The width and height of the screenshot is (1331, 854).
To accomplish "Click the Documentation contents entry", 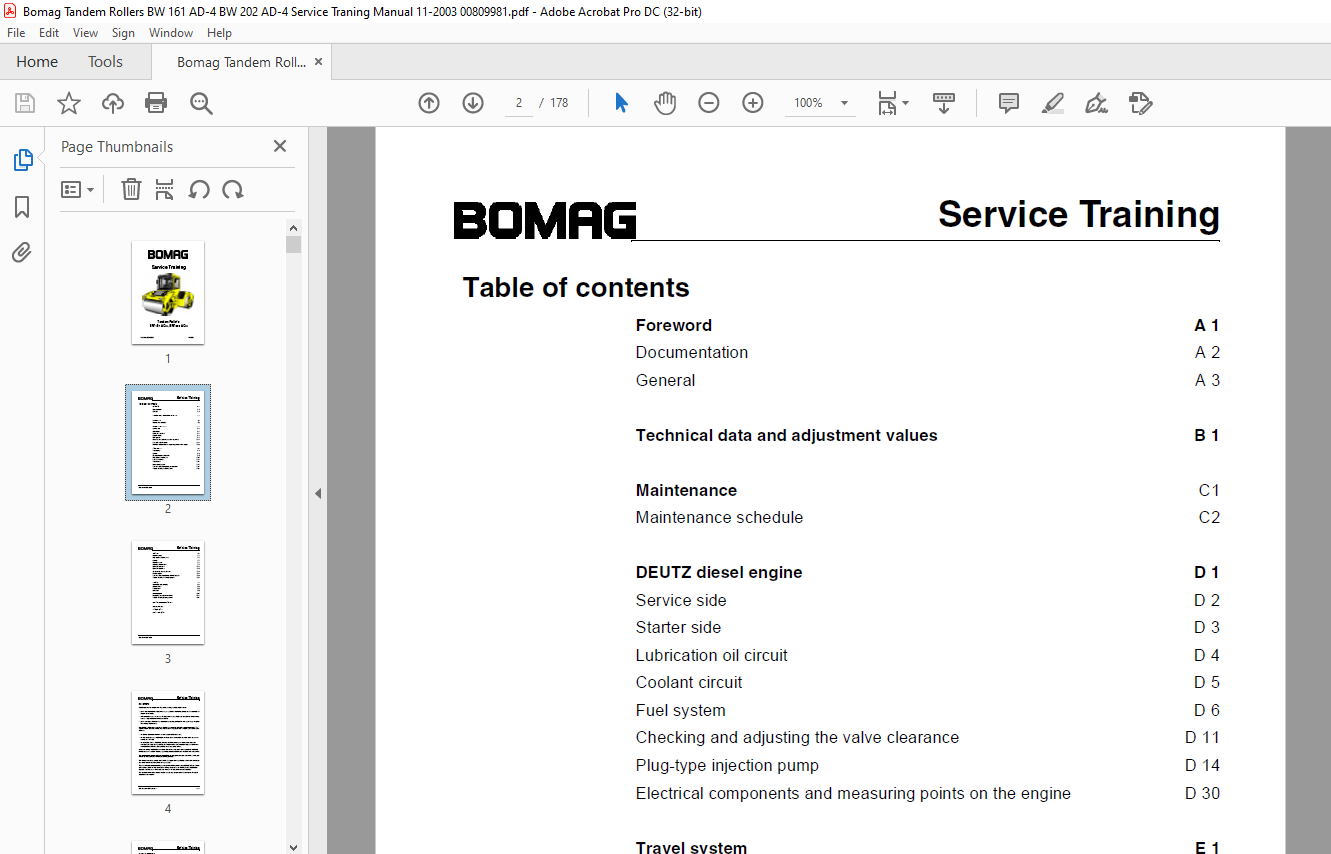I will coord(692,352).
